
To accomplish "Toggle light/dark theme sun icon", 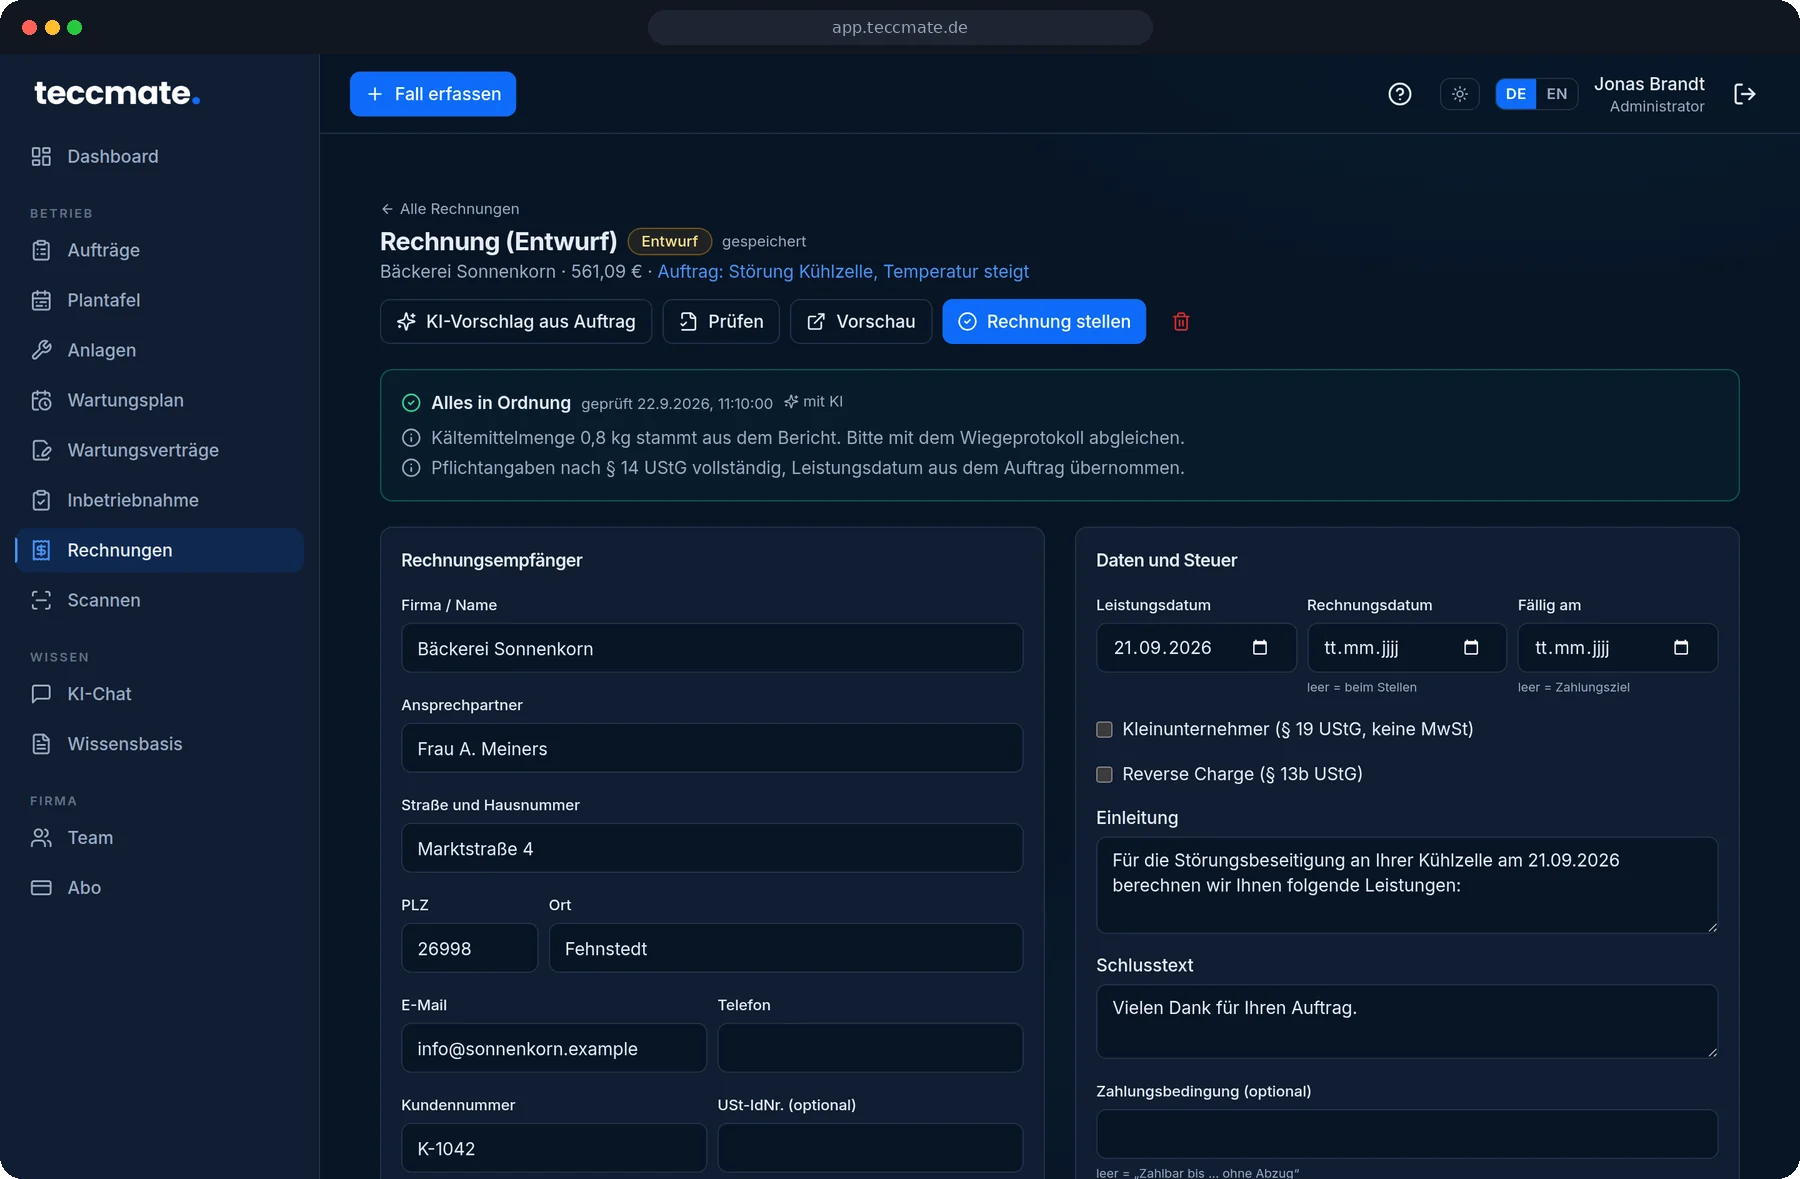I will point(1460,94).
